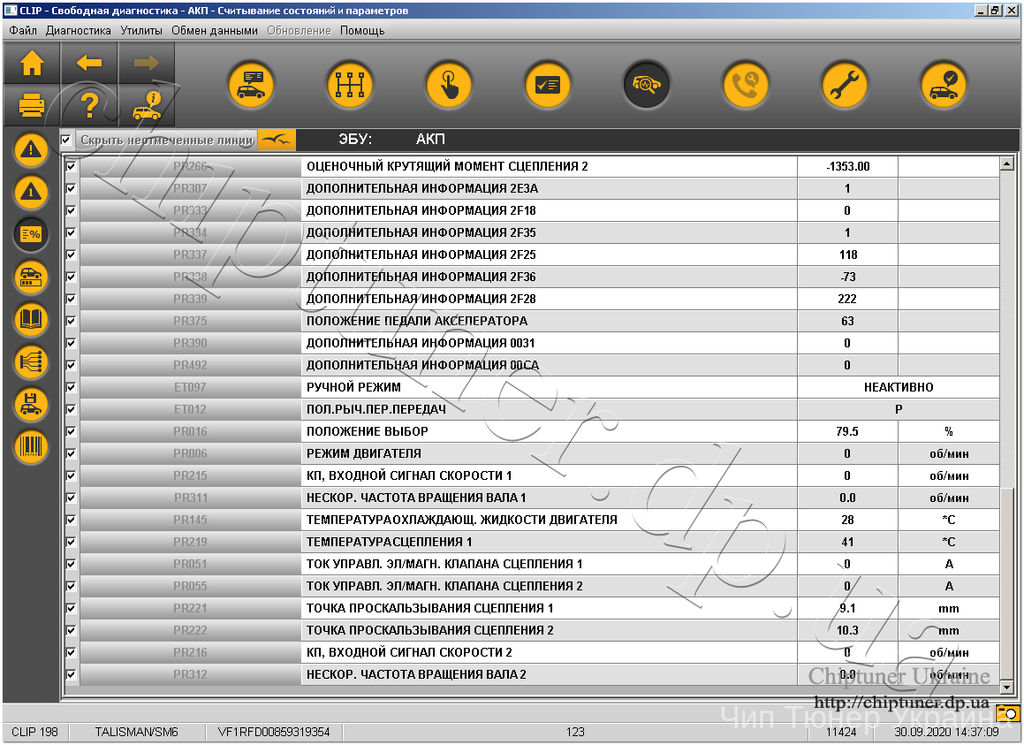Image resolution: width=1024 pixels, height=745 pixels.
Task: Click the screenshot camera icon bottom right
Action: tap(1009, 712)
